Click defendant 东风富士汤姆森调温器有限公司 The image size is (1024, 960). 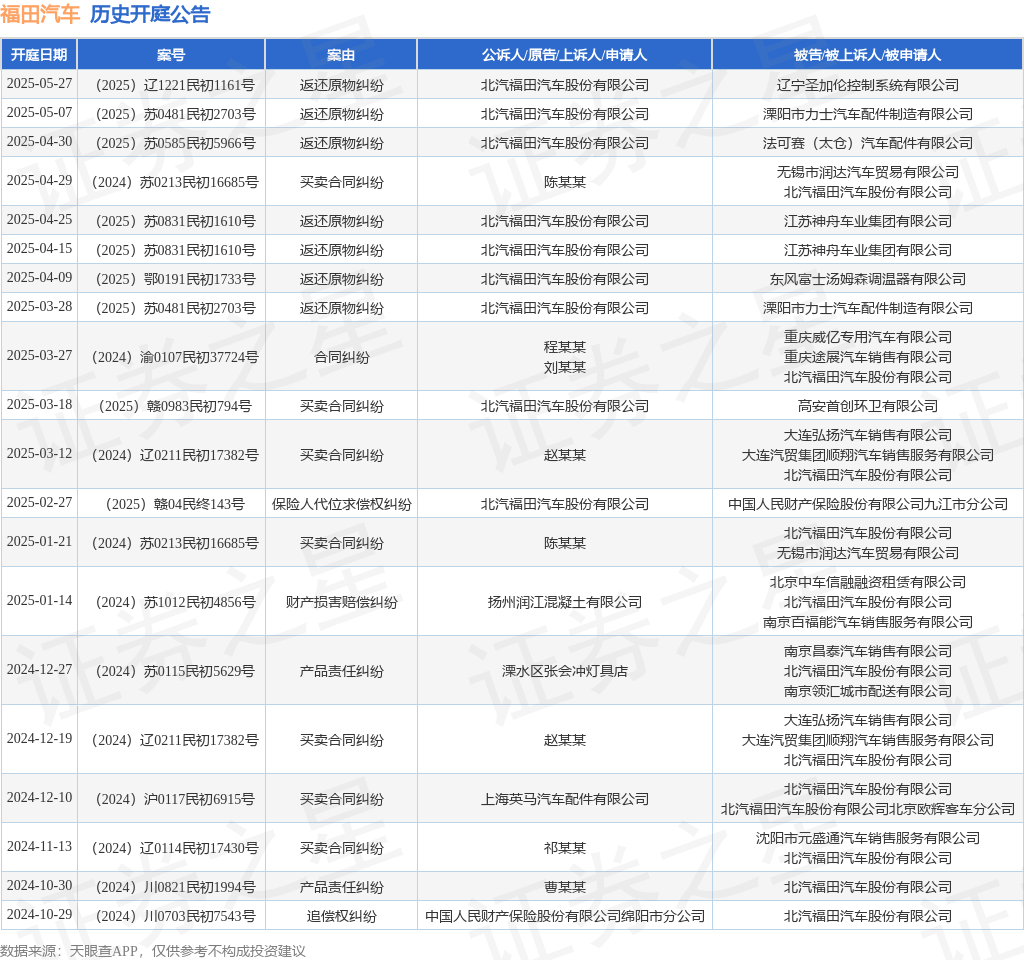tap(867, 279)
